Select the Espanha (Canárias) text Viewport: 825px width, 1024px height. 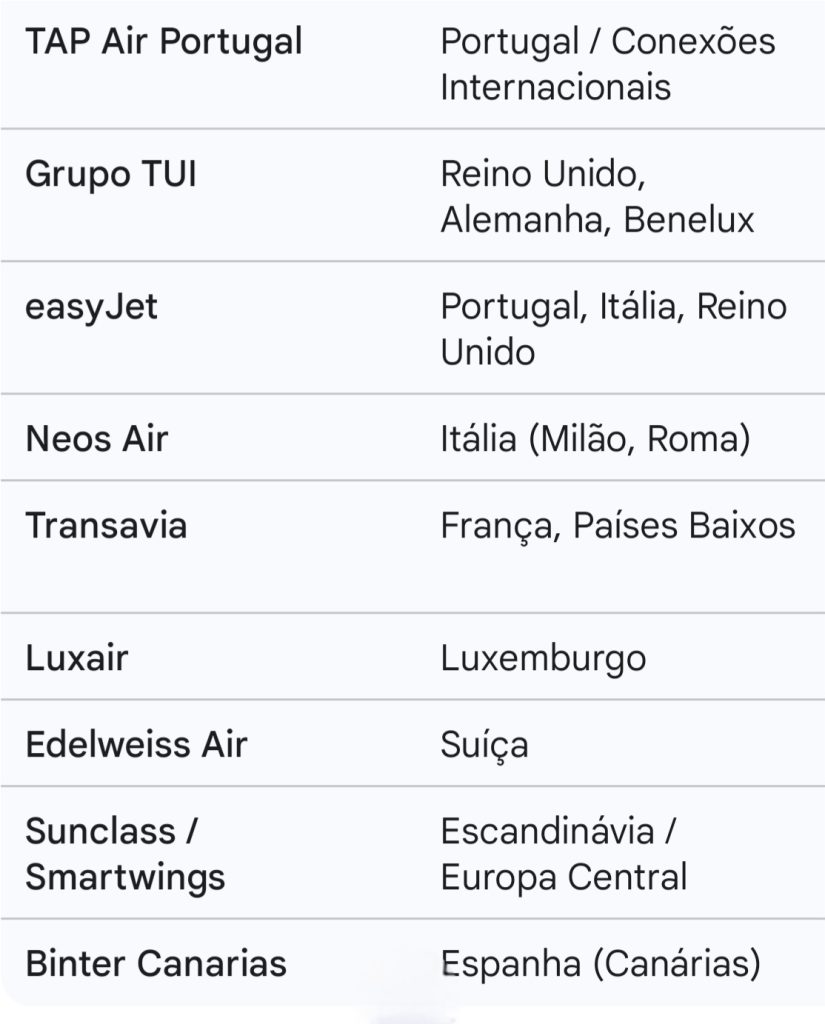click(600, 964)
